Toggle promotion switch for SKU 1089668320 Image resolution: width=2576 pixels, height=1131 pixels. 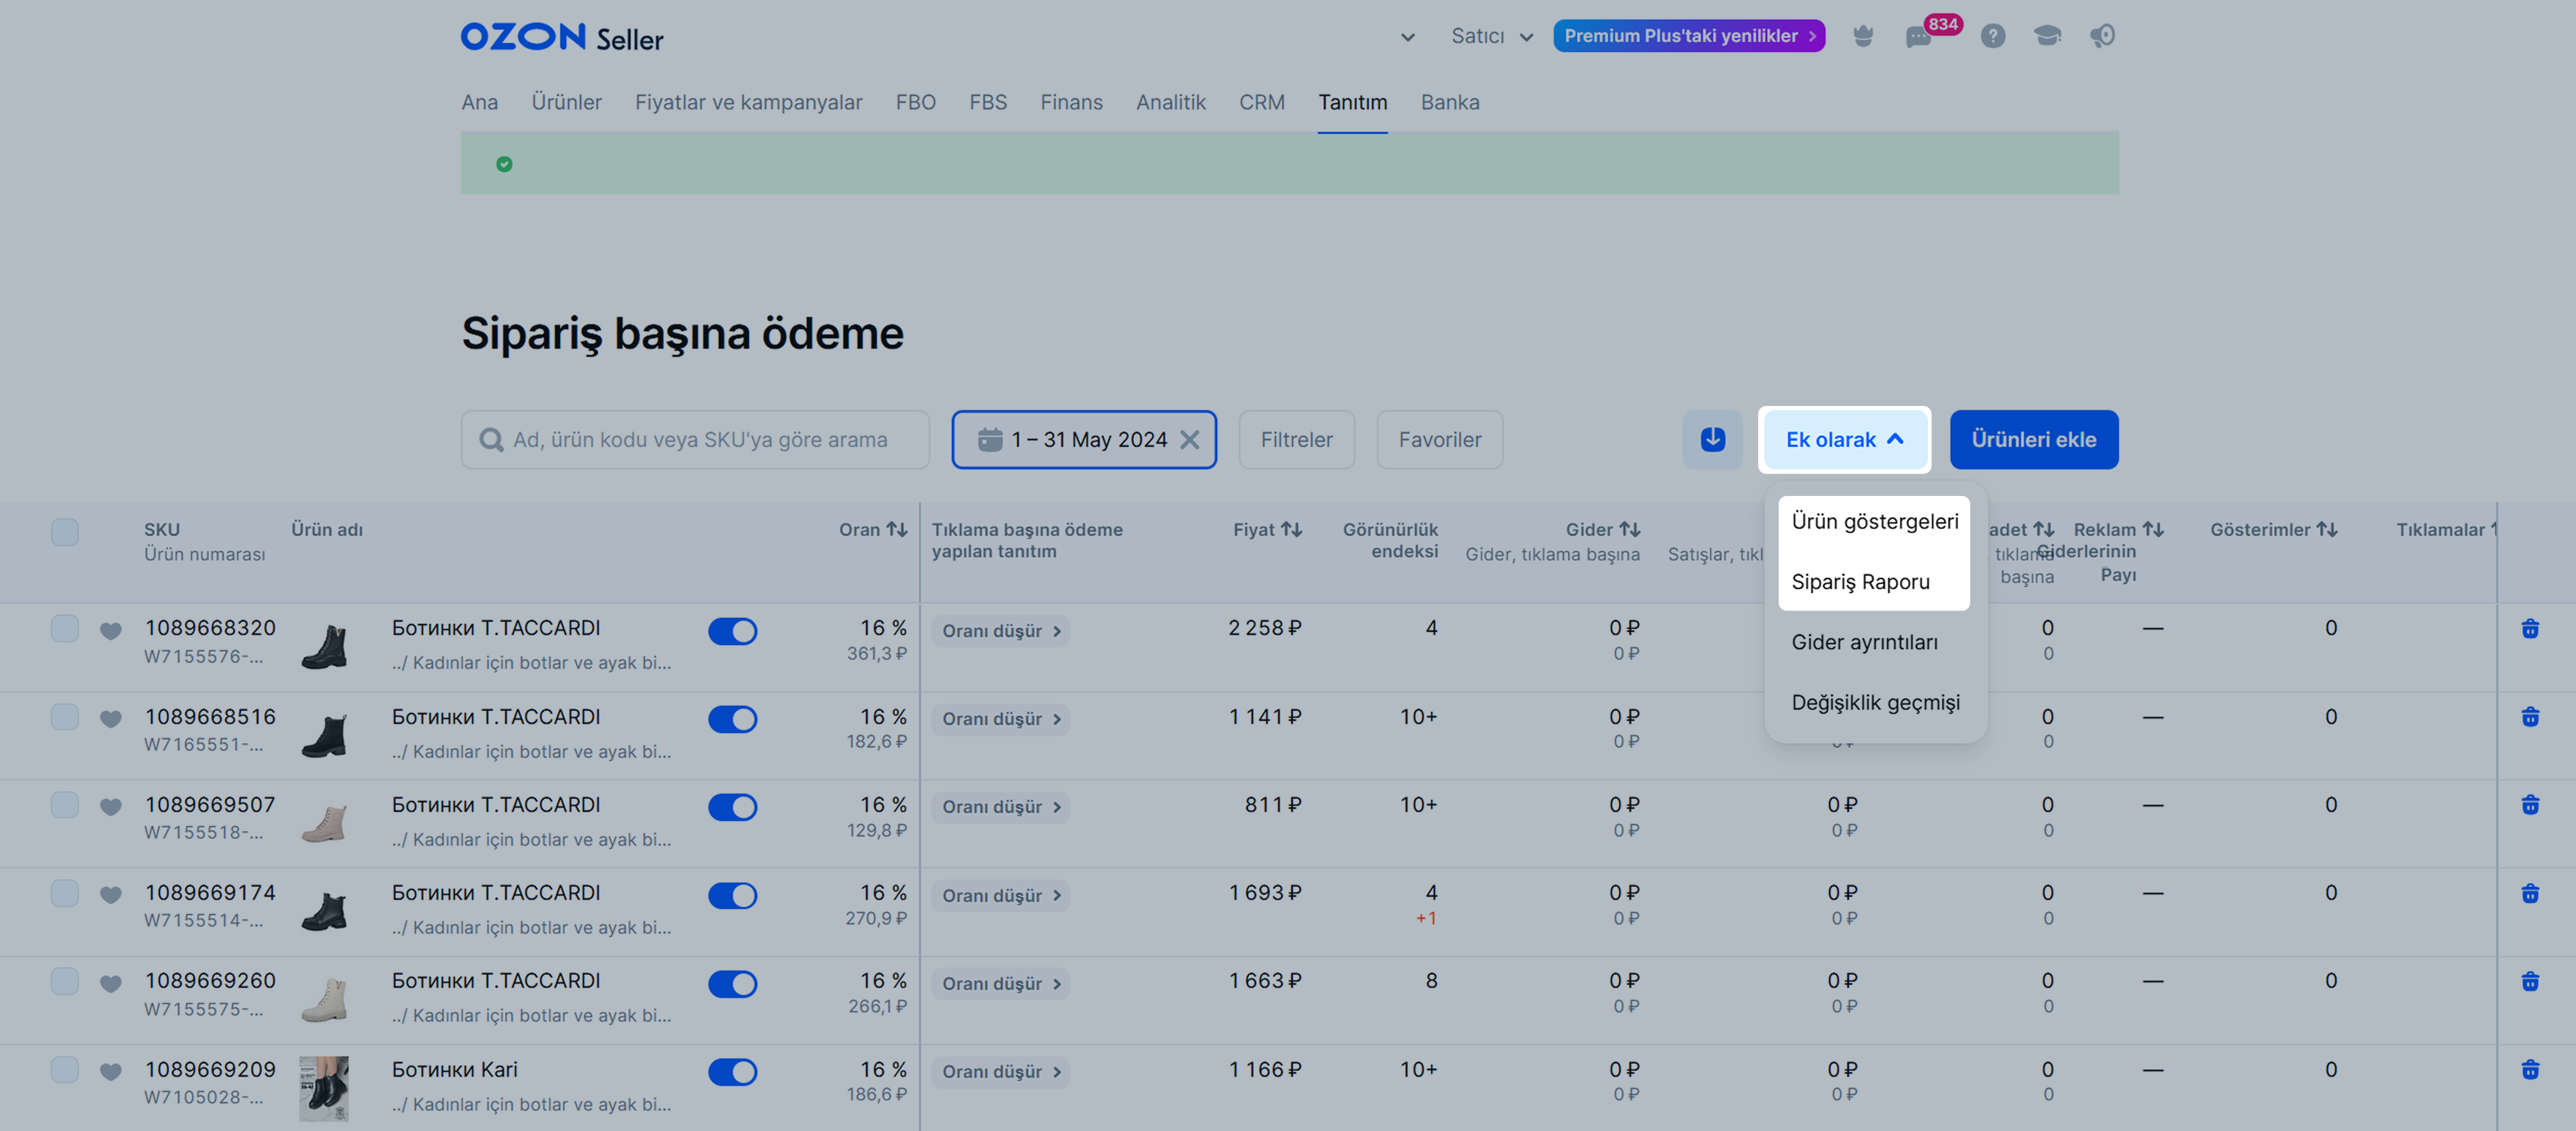pos(733,632)
